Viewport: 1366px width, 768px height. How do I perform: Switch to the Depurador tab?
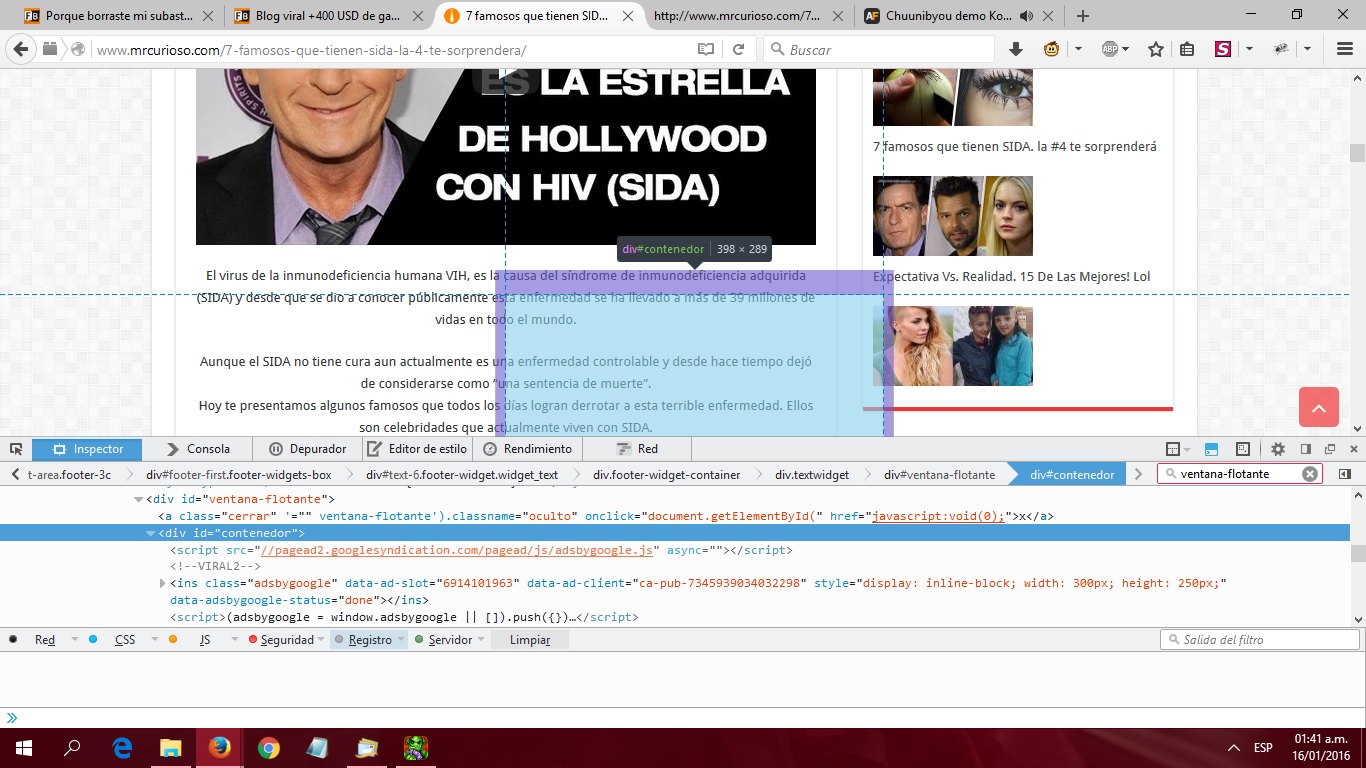(307, 449)
